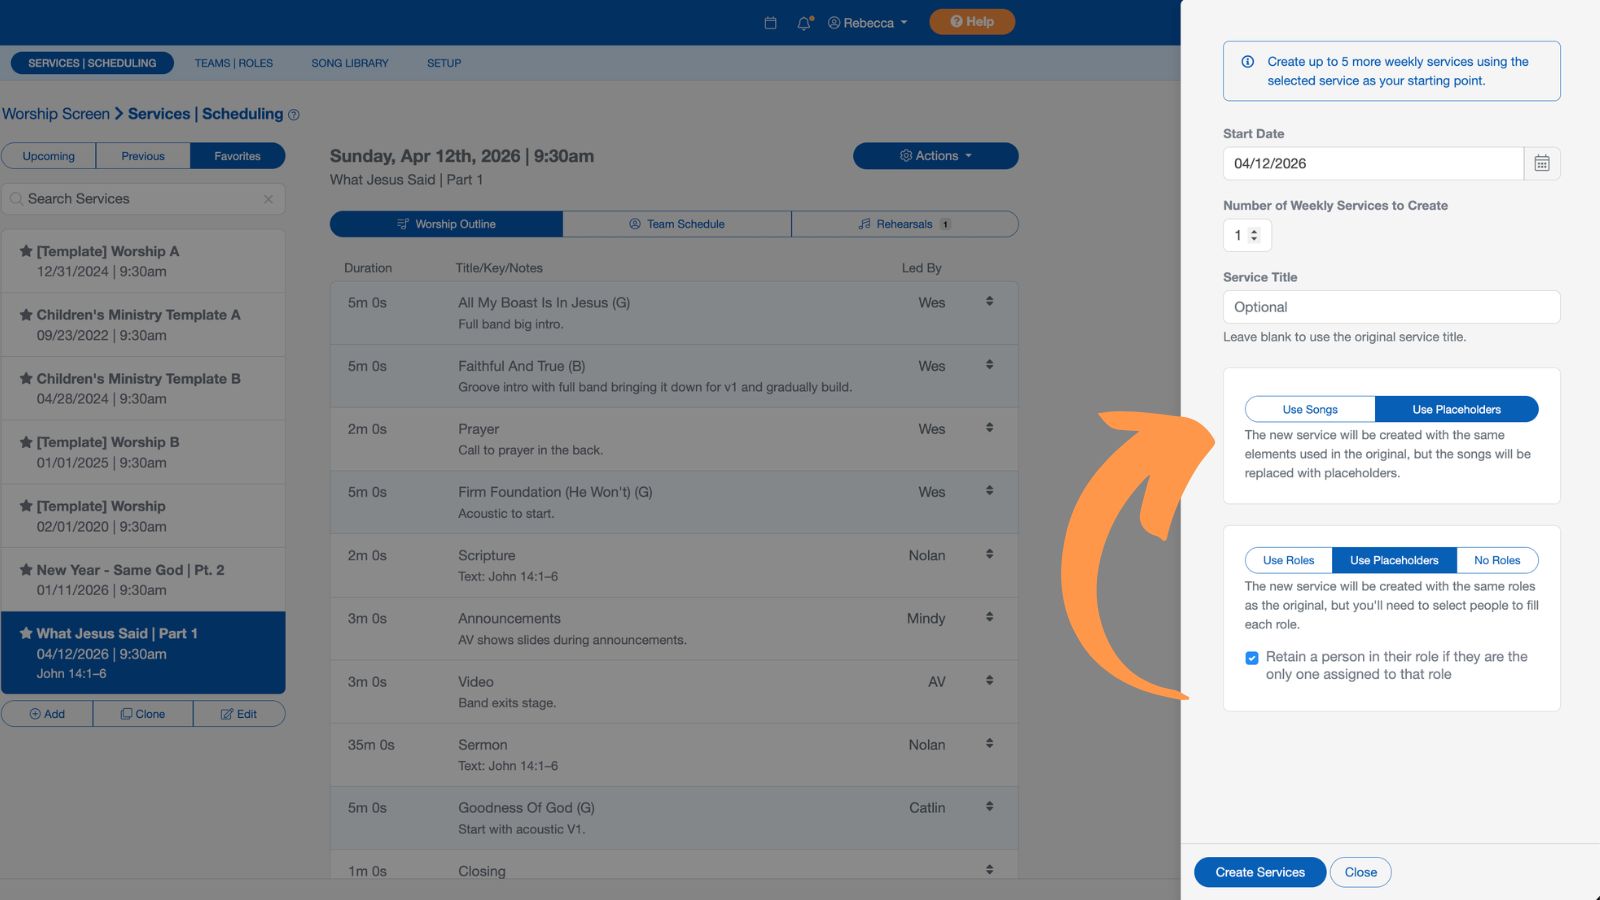
Task: Select the No Roles option
Action: tap(1496, 560)
